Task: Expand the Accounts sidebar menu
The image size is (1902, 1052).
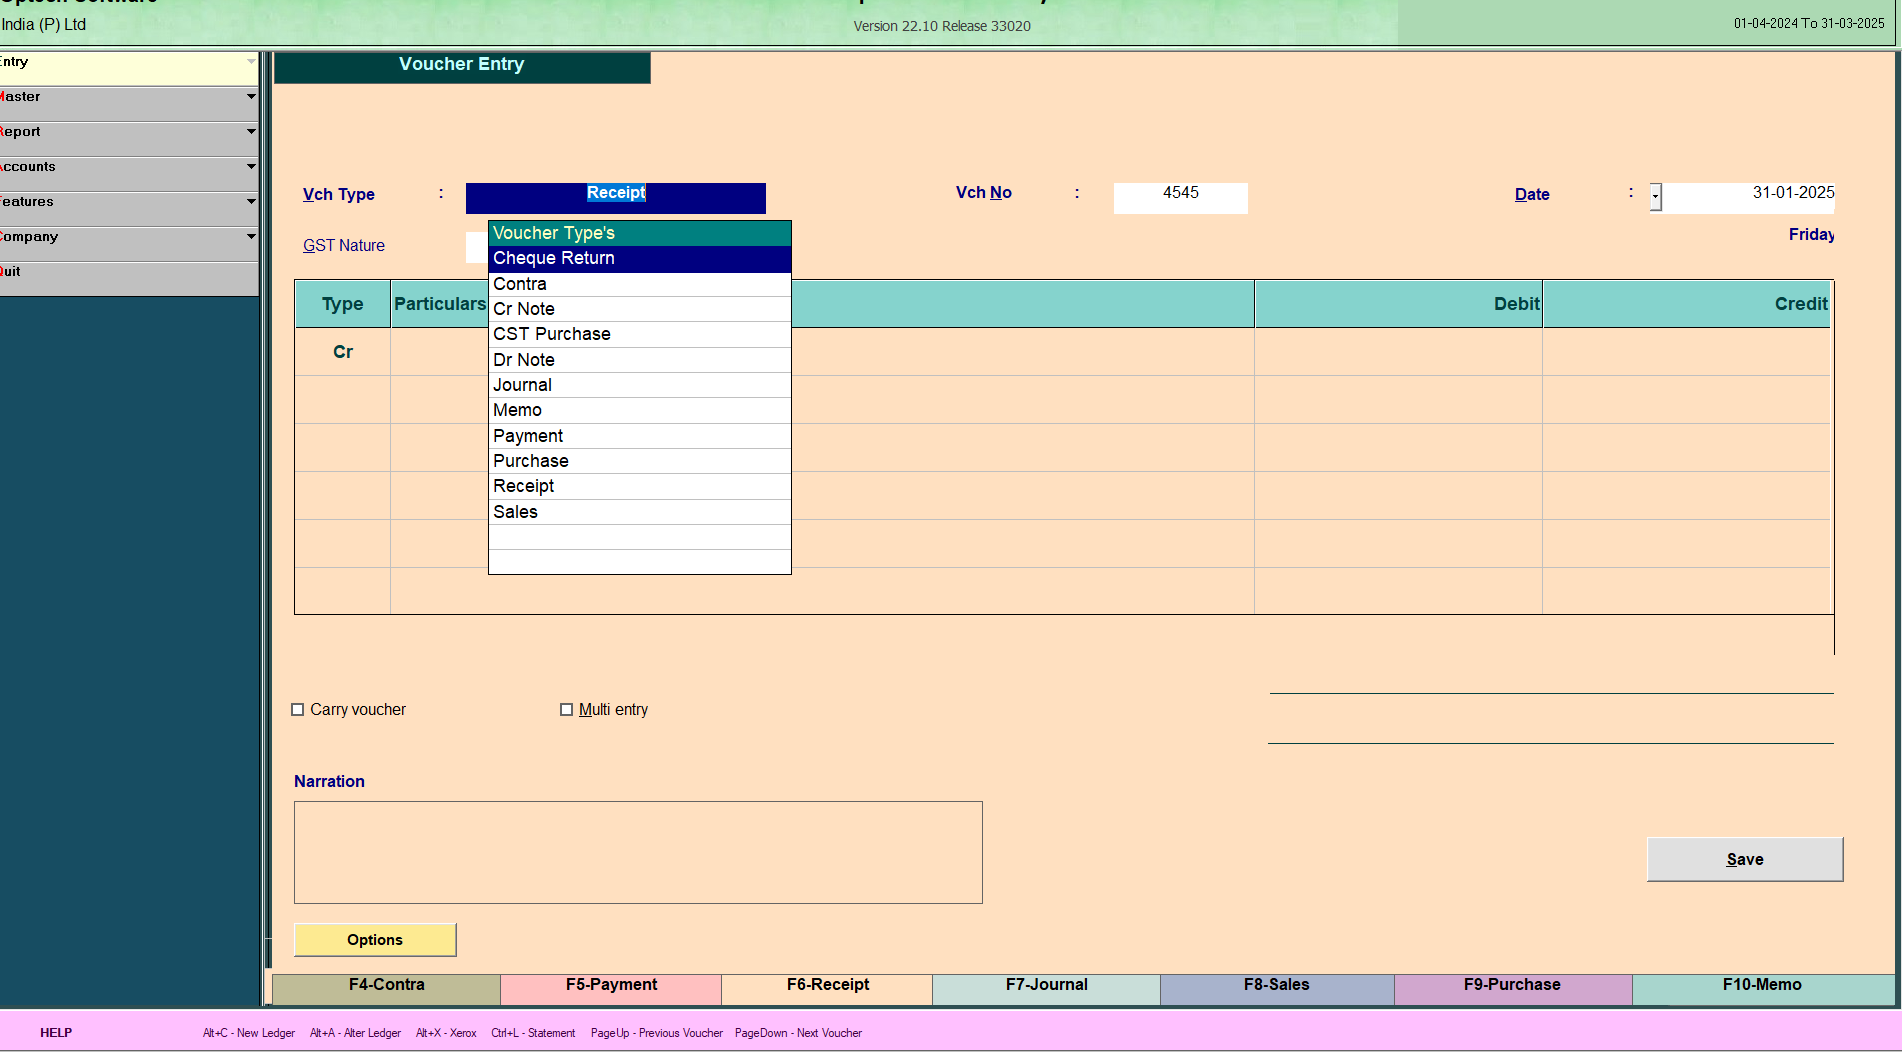Action: pos(128,168)
